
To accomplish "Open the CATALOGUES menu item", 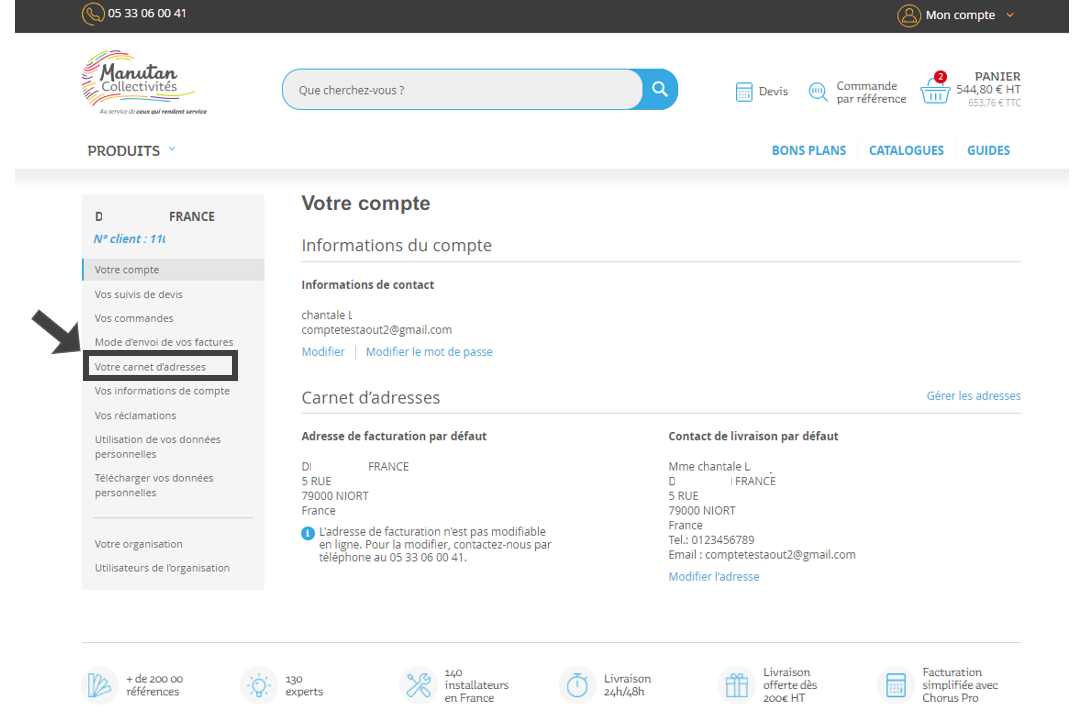I will tap(906, 150).
